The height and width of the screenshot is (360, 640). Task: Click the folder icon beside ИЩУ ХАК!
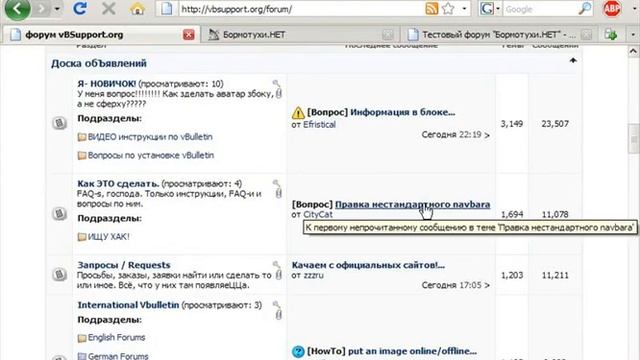pyautogui.click(x=82, y=237)
